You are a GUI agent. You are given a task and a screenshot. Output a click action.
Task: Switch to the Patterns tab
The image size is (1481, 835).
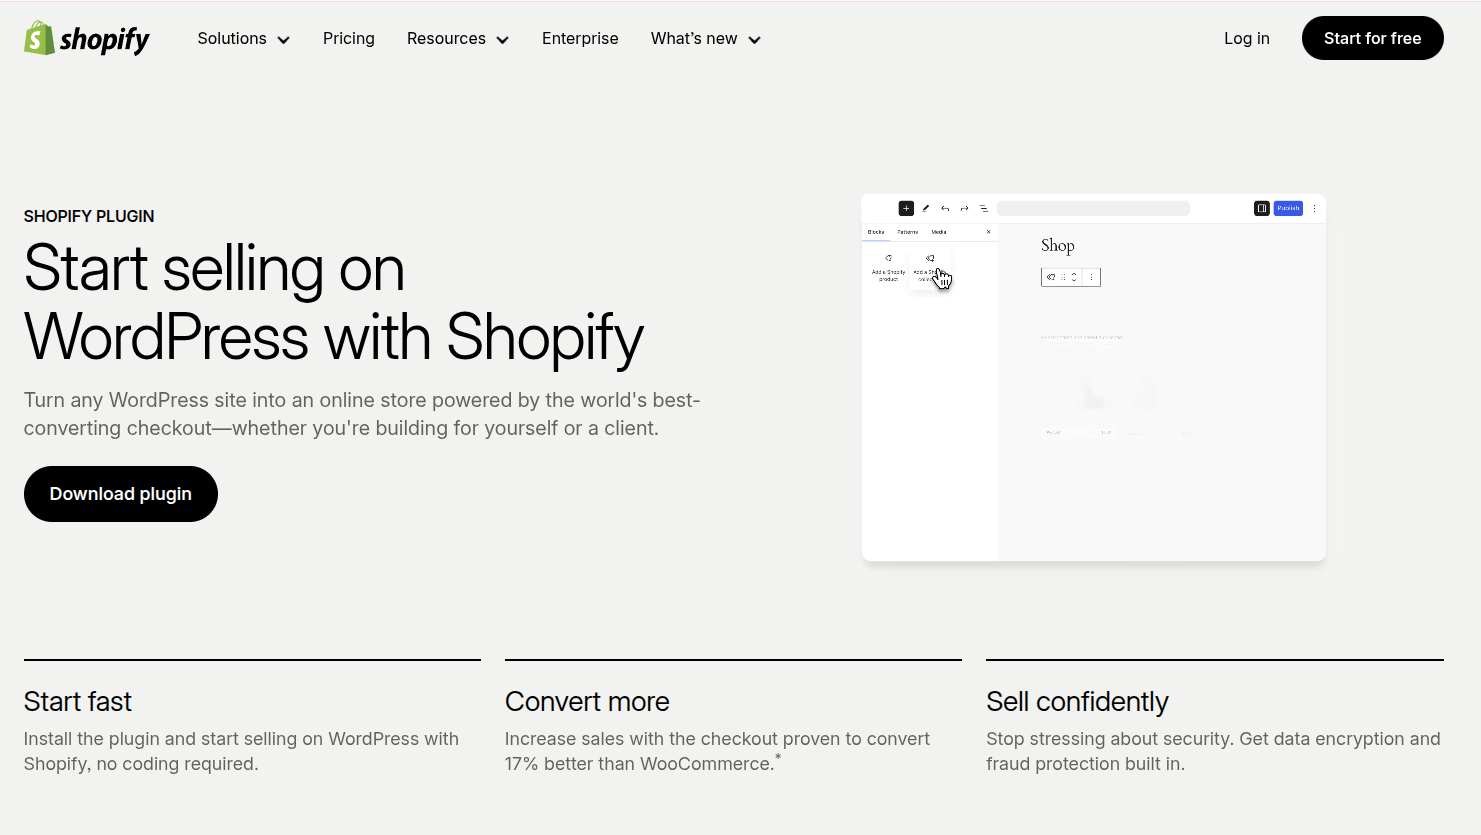tap(908, 232)
